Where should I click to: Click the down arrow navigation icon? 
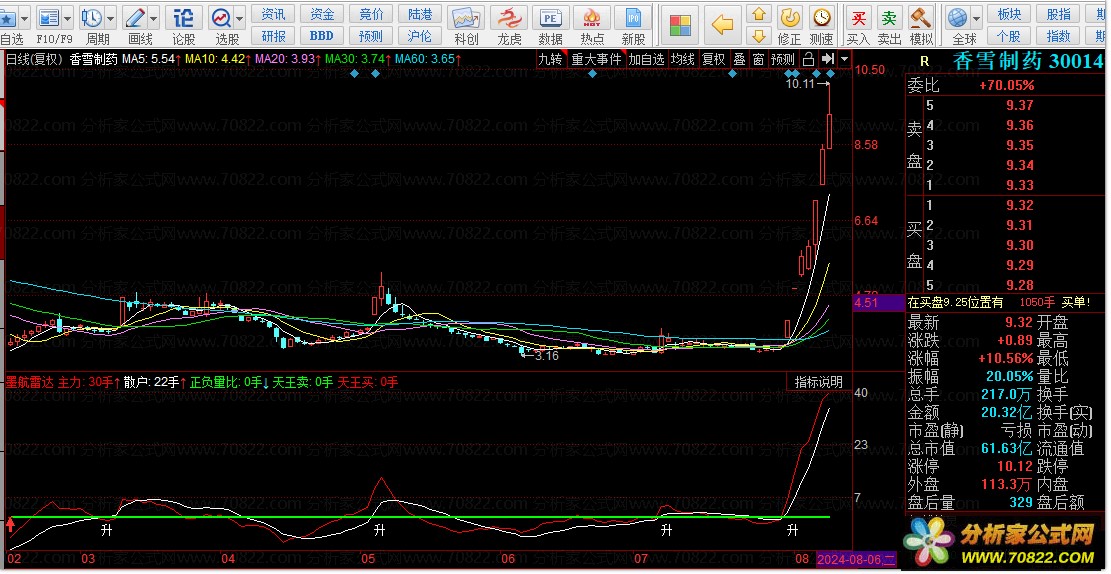tap(759, 36)
